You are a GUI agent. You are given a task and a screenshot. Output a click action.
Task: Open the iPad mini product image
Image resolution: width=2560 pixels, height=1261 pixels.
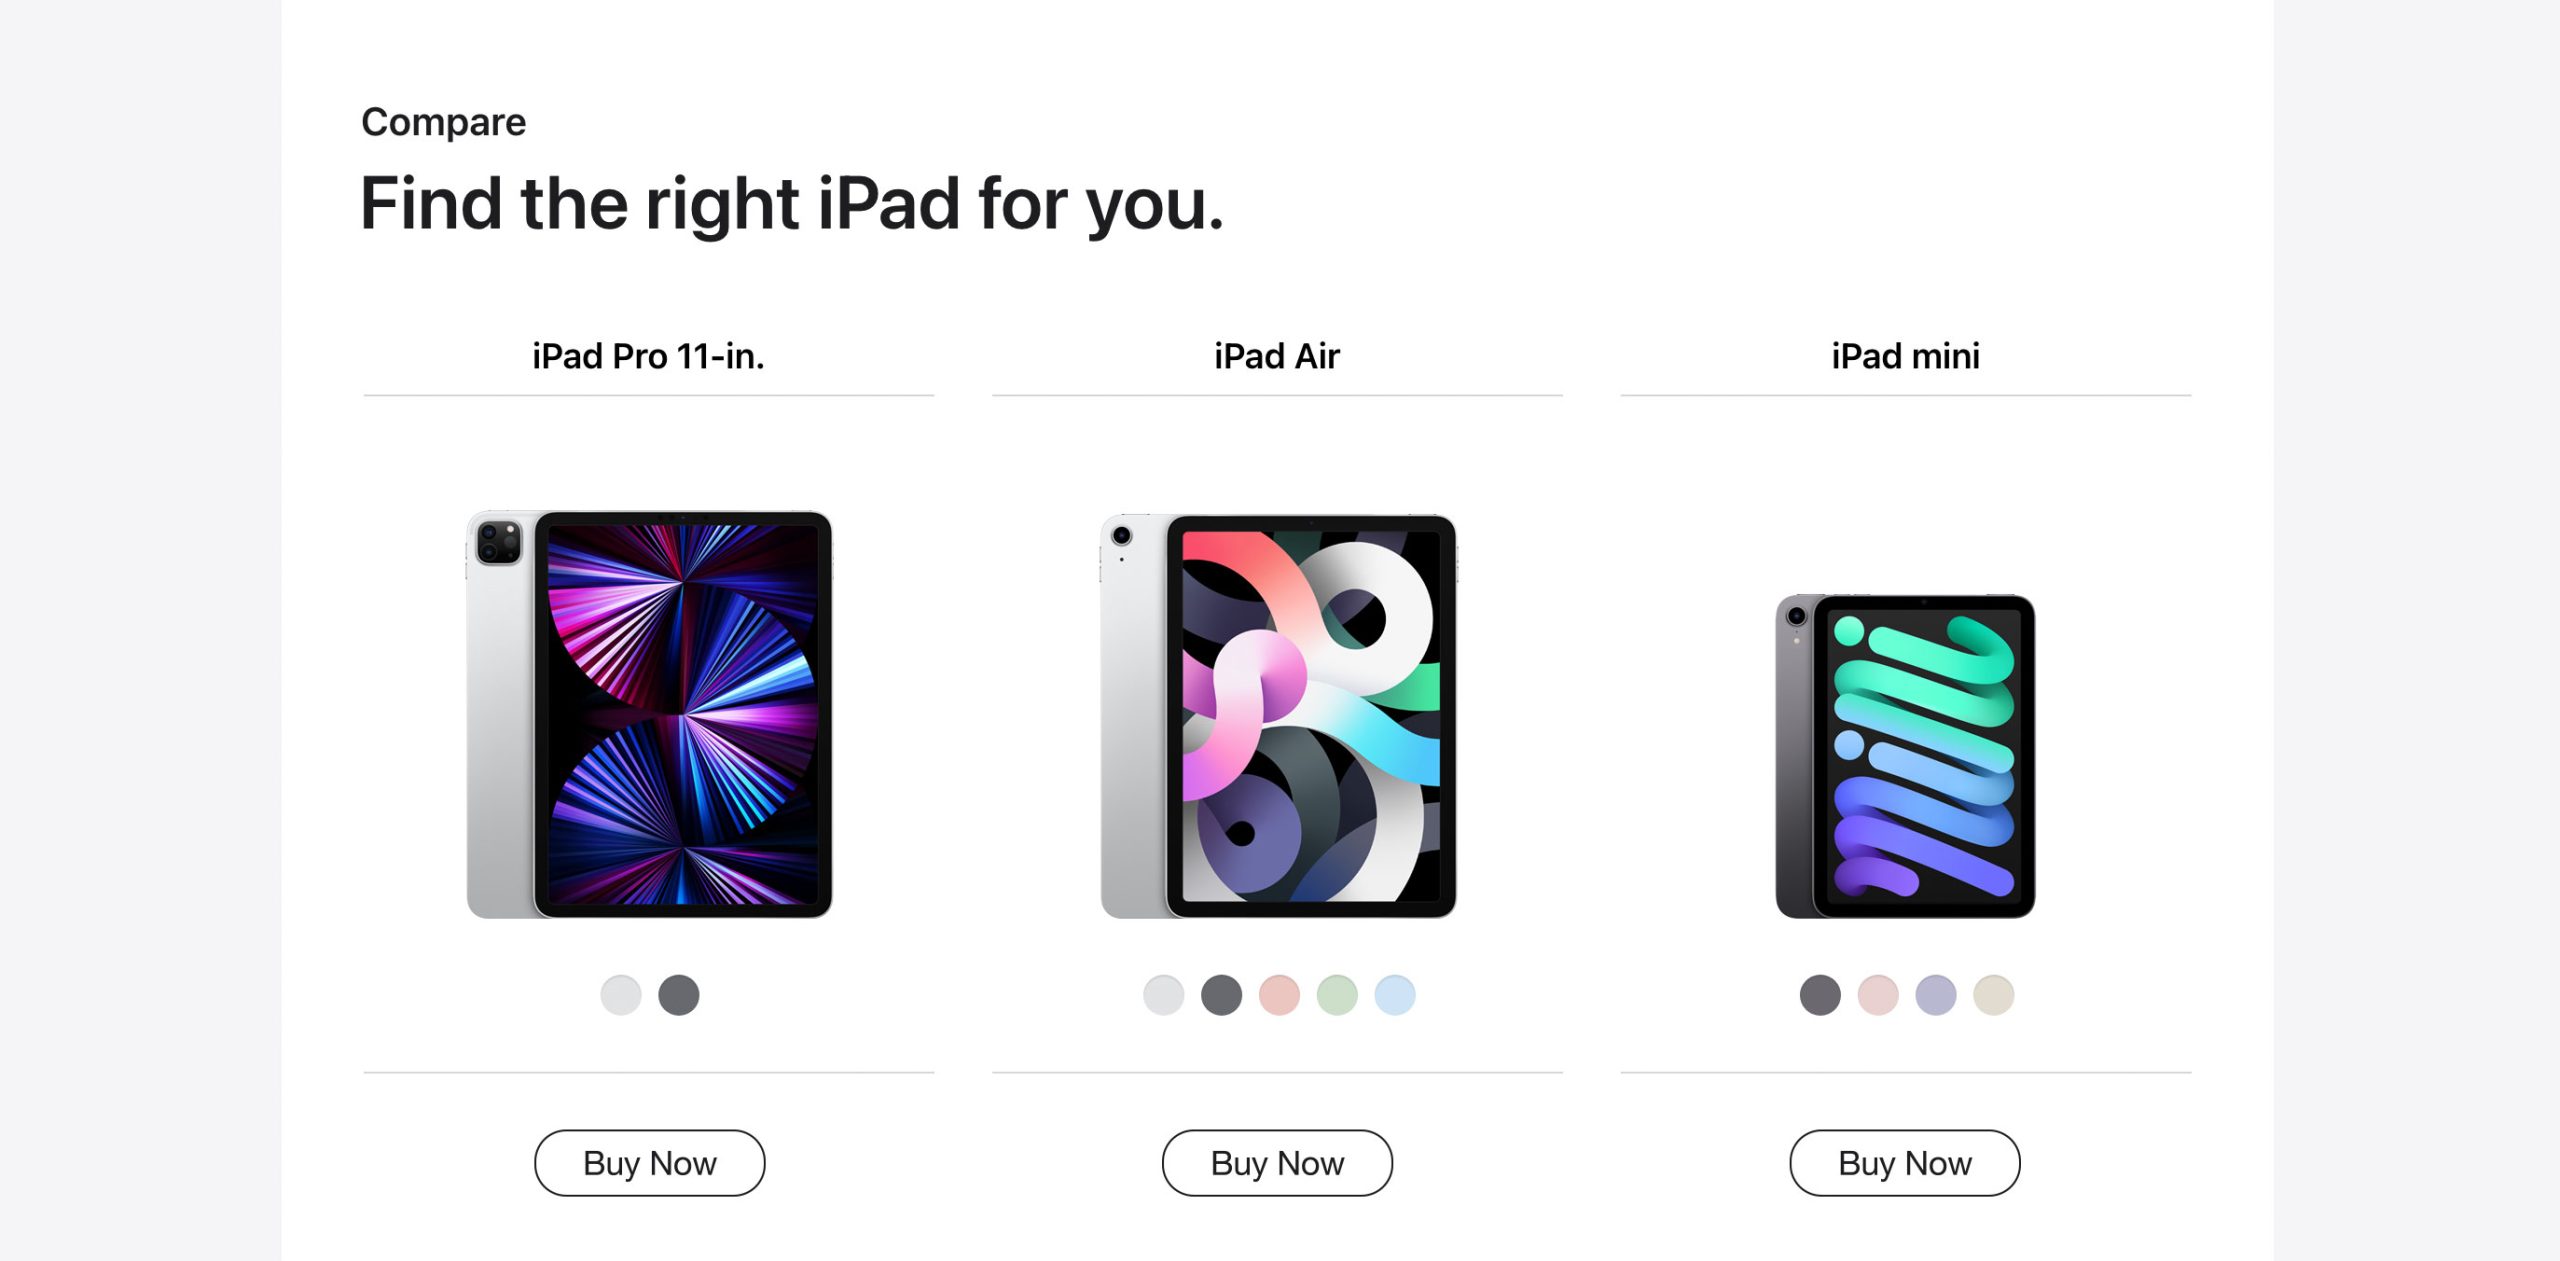pos(1905,756)
